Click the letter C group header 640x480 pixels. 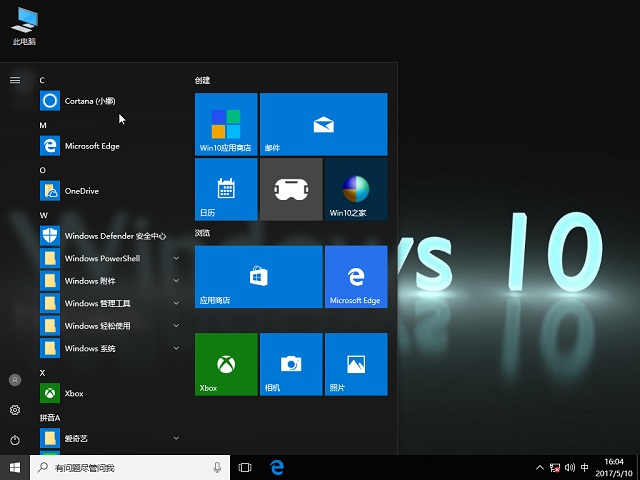(x=42, y=80)
